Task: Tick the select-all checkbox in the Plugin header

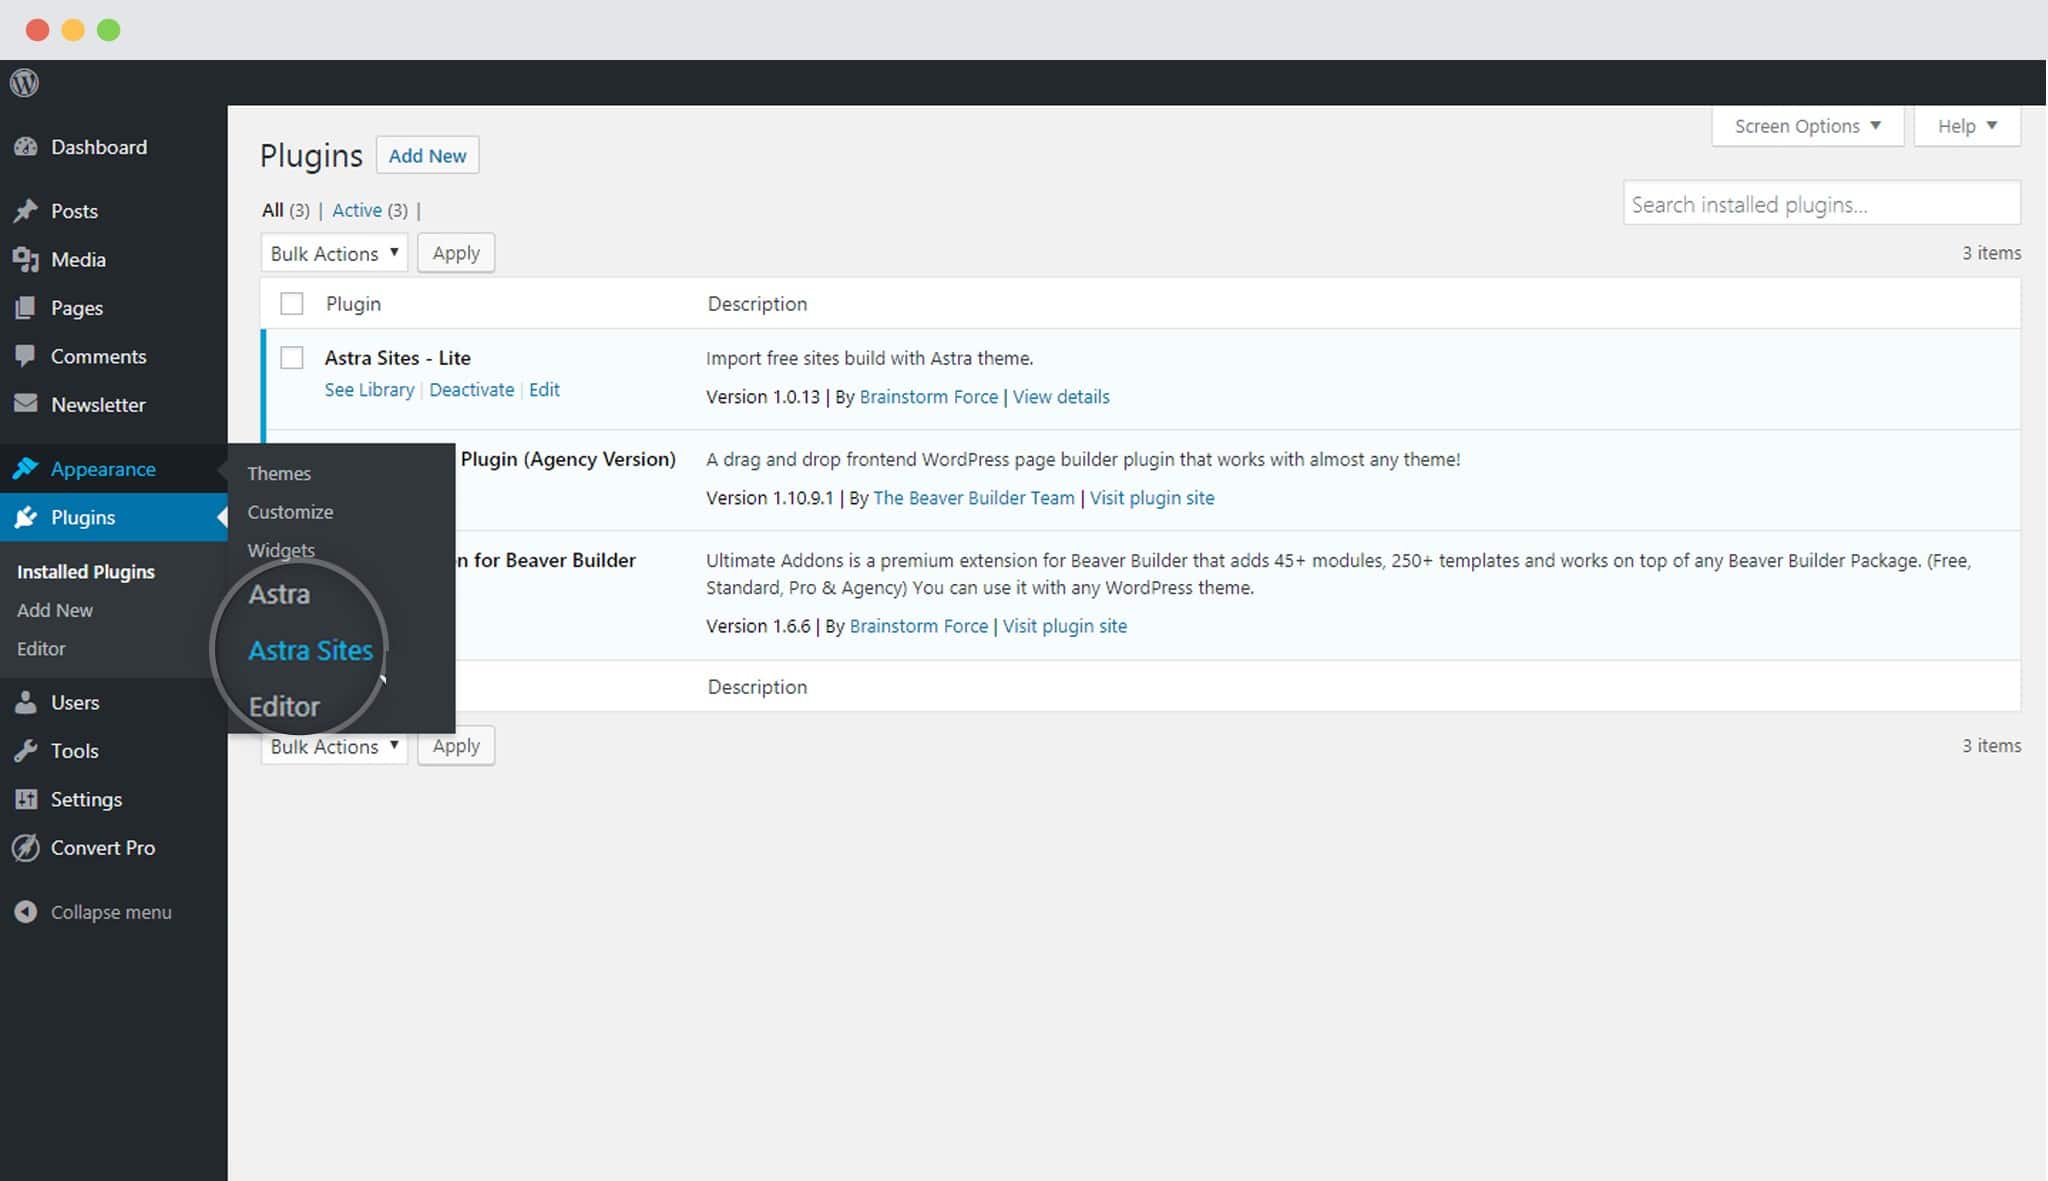Action: tap(292, 304)
